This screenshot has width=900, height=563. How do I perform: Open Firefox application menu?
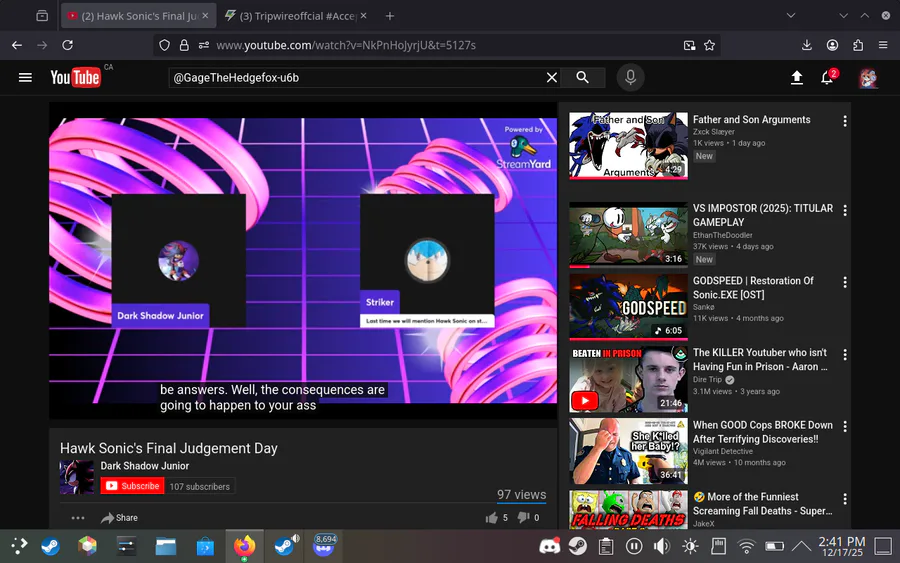tap(883, 45)
